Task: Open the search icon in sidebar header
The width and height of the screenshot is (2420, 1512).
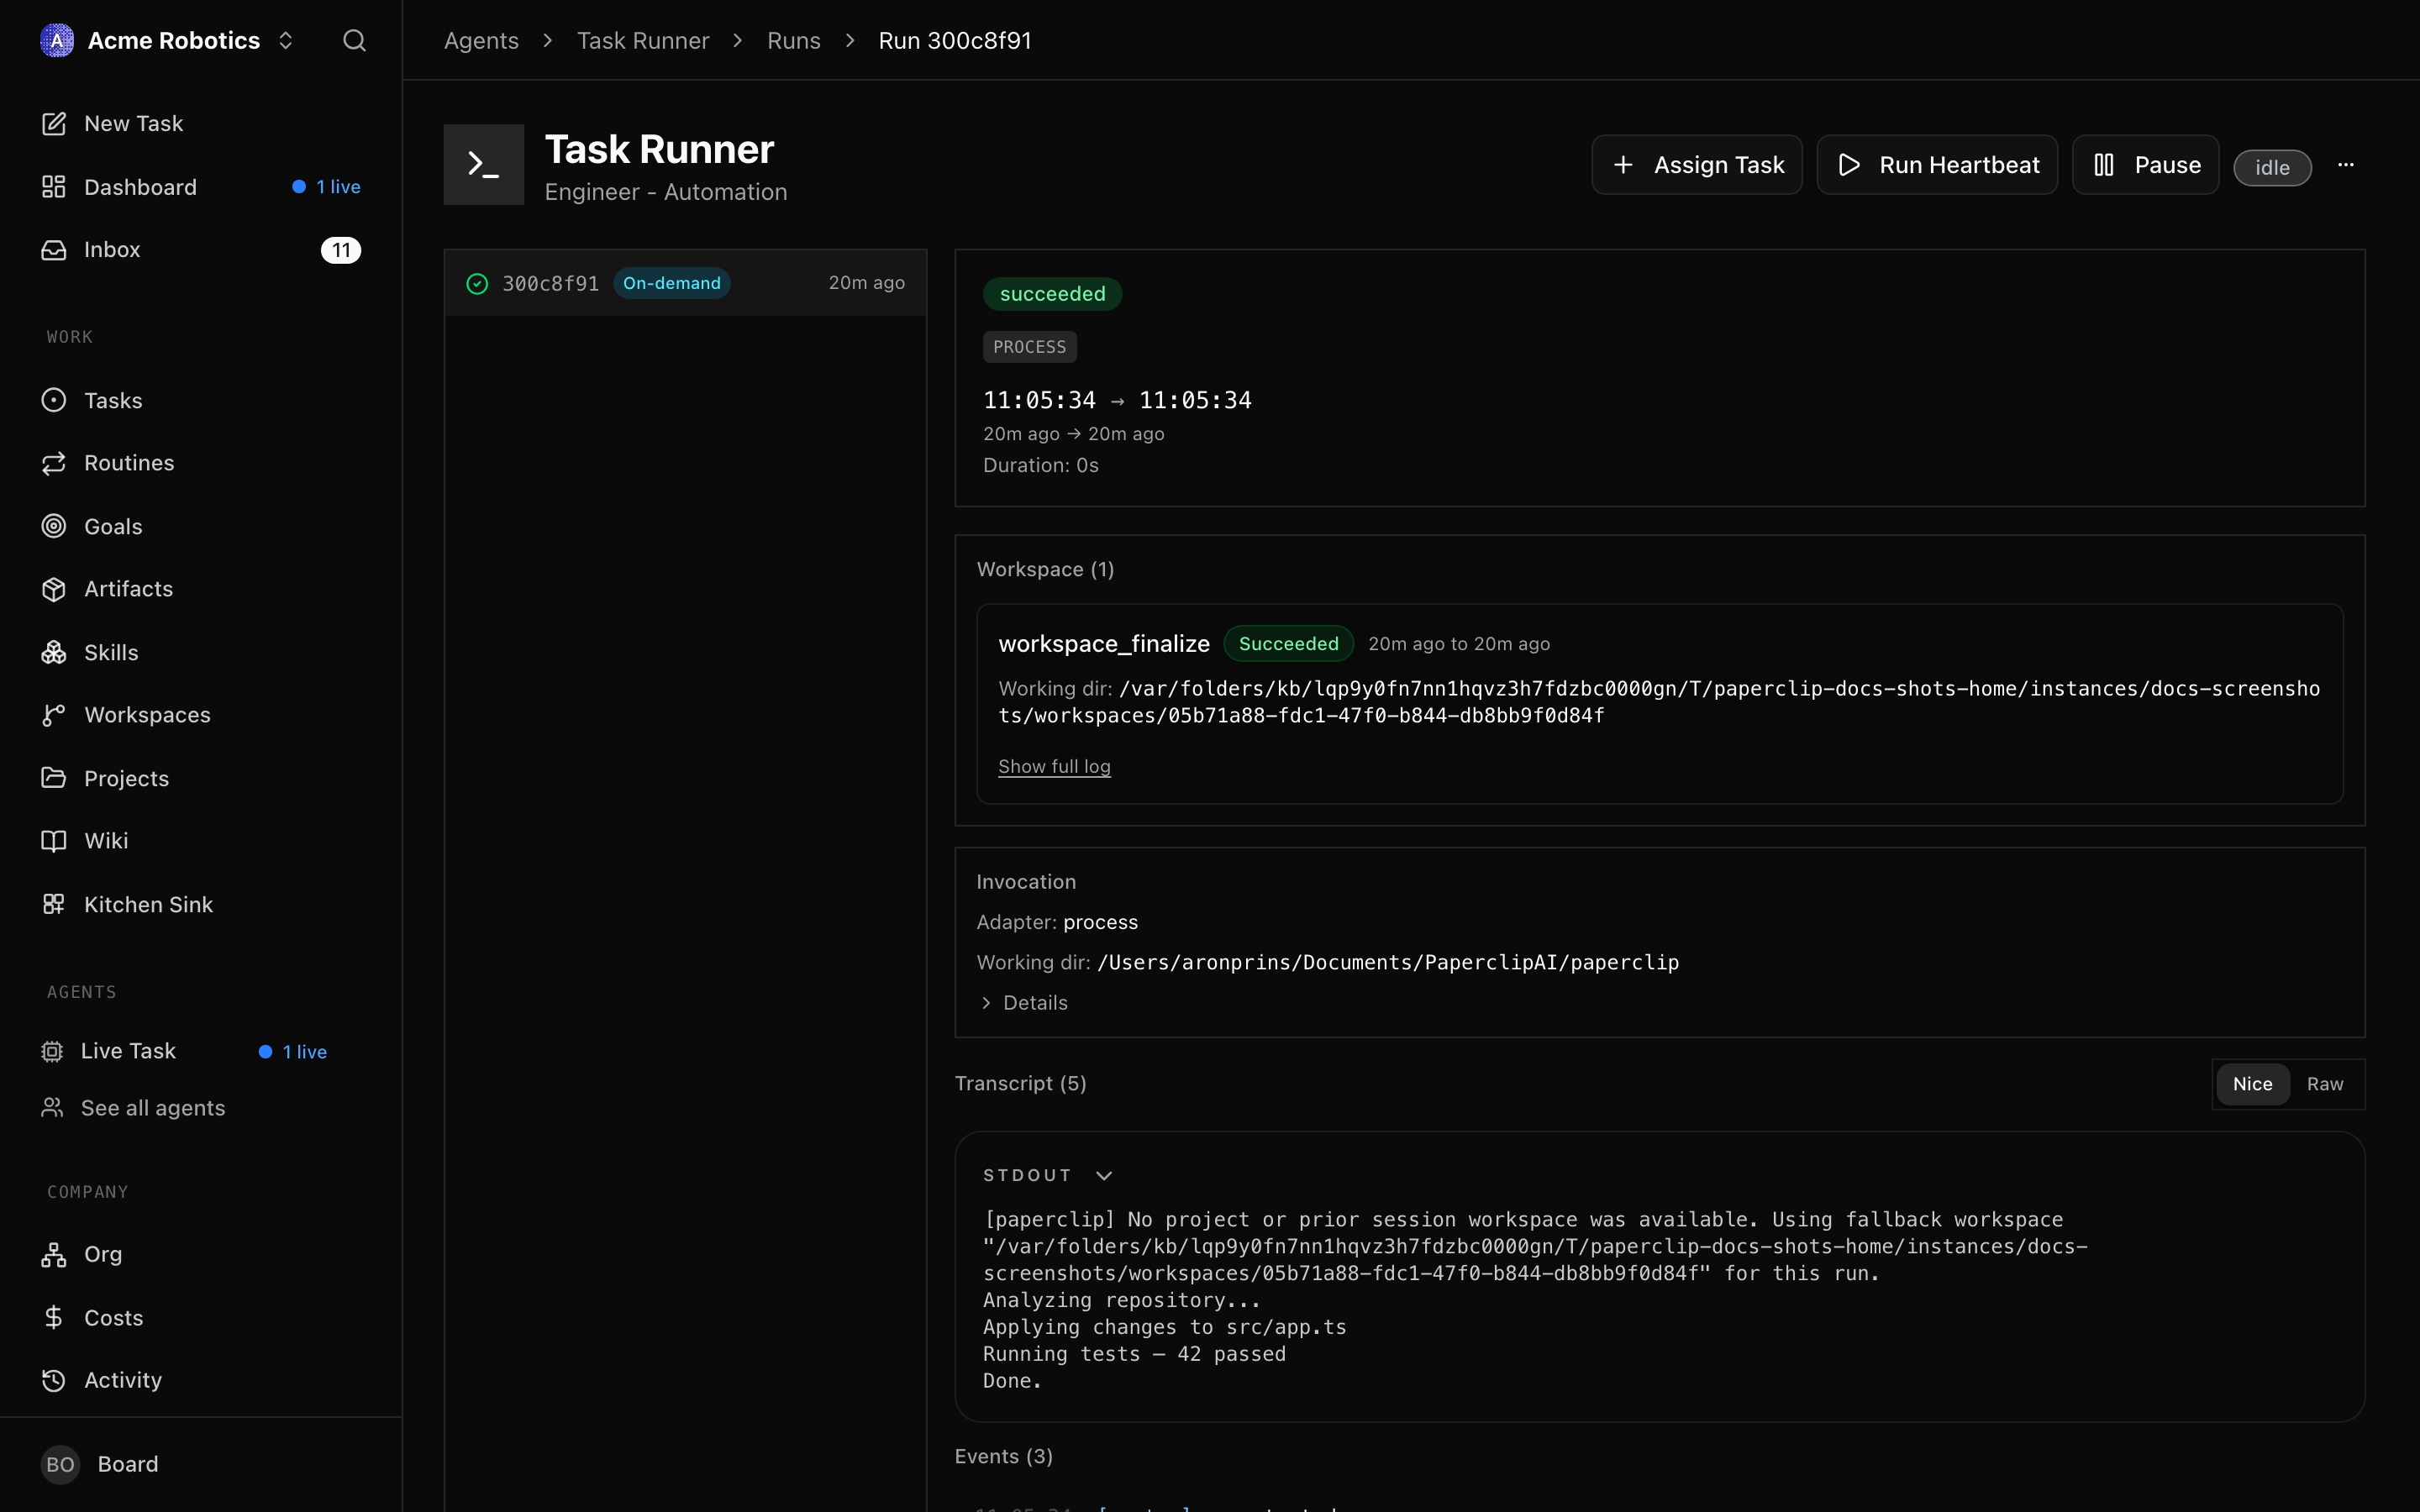Action: 354,40
